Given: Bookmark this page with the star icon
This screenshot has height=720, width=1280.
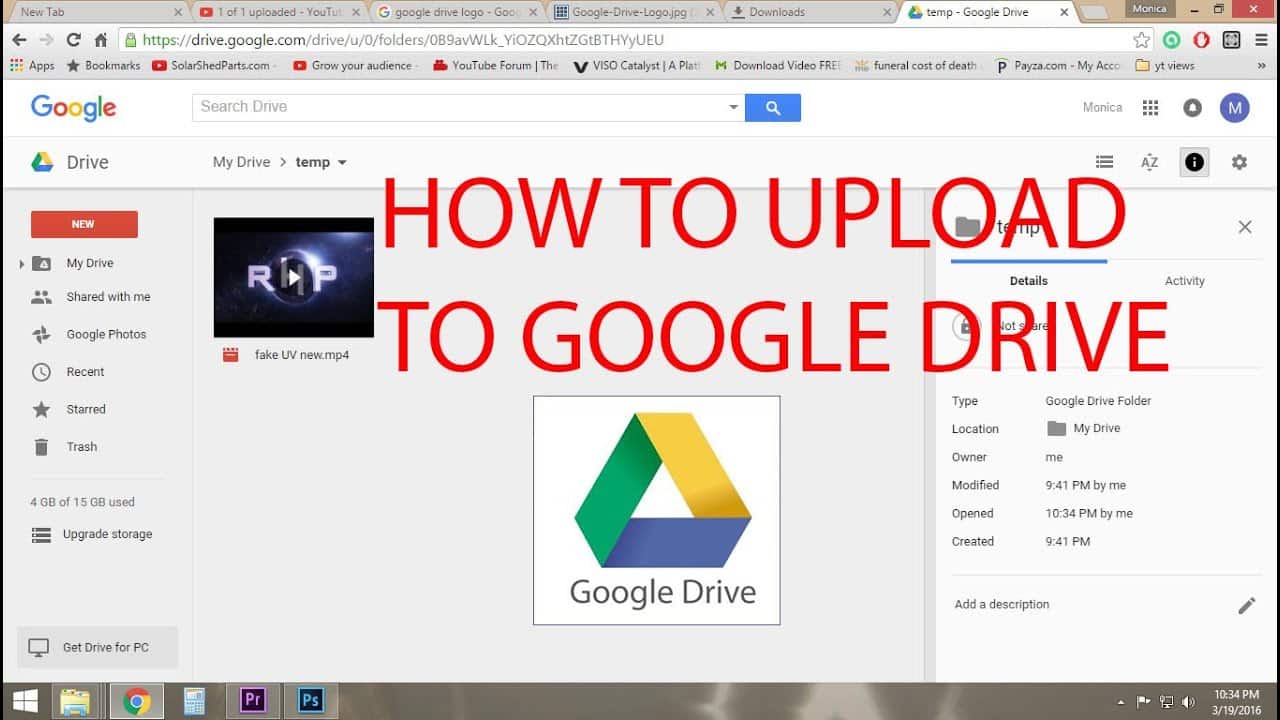Looking at the screenshot, I should (x=1141, y=40).
